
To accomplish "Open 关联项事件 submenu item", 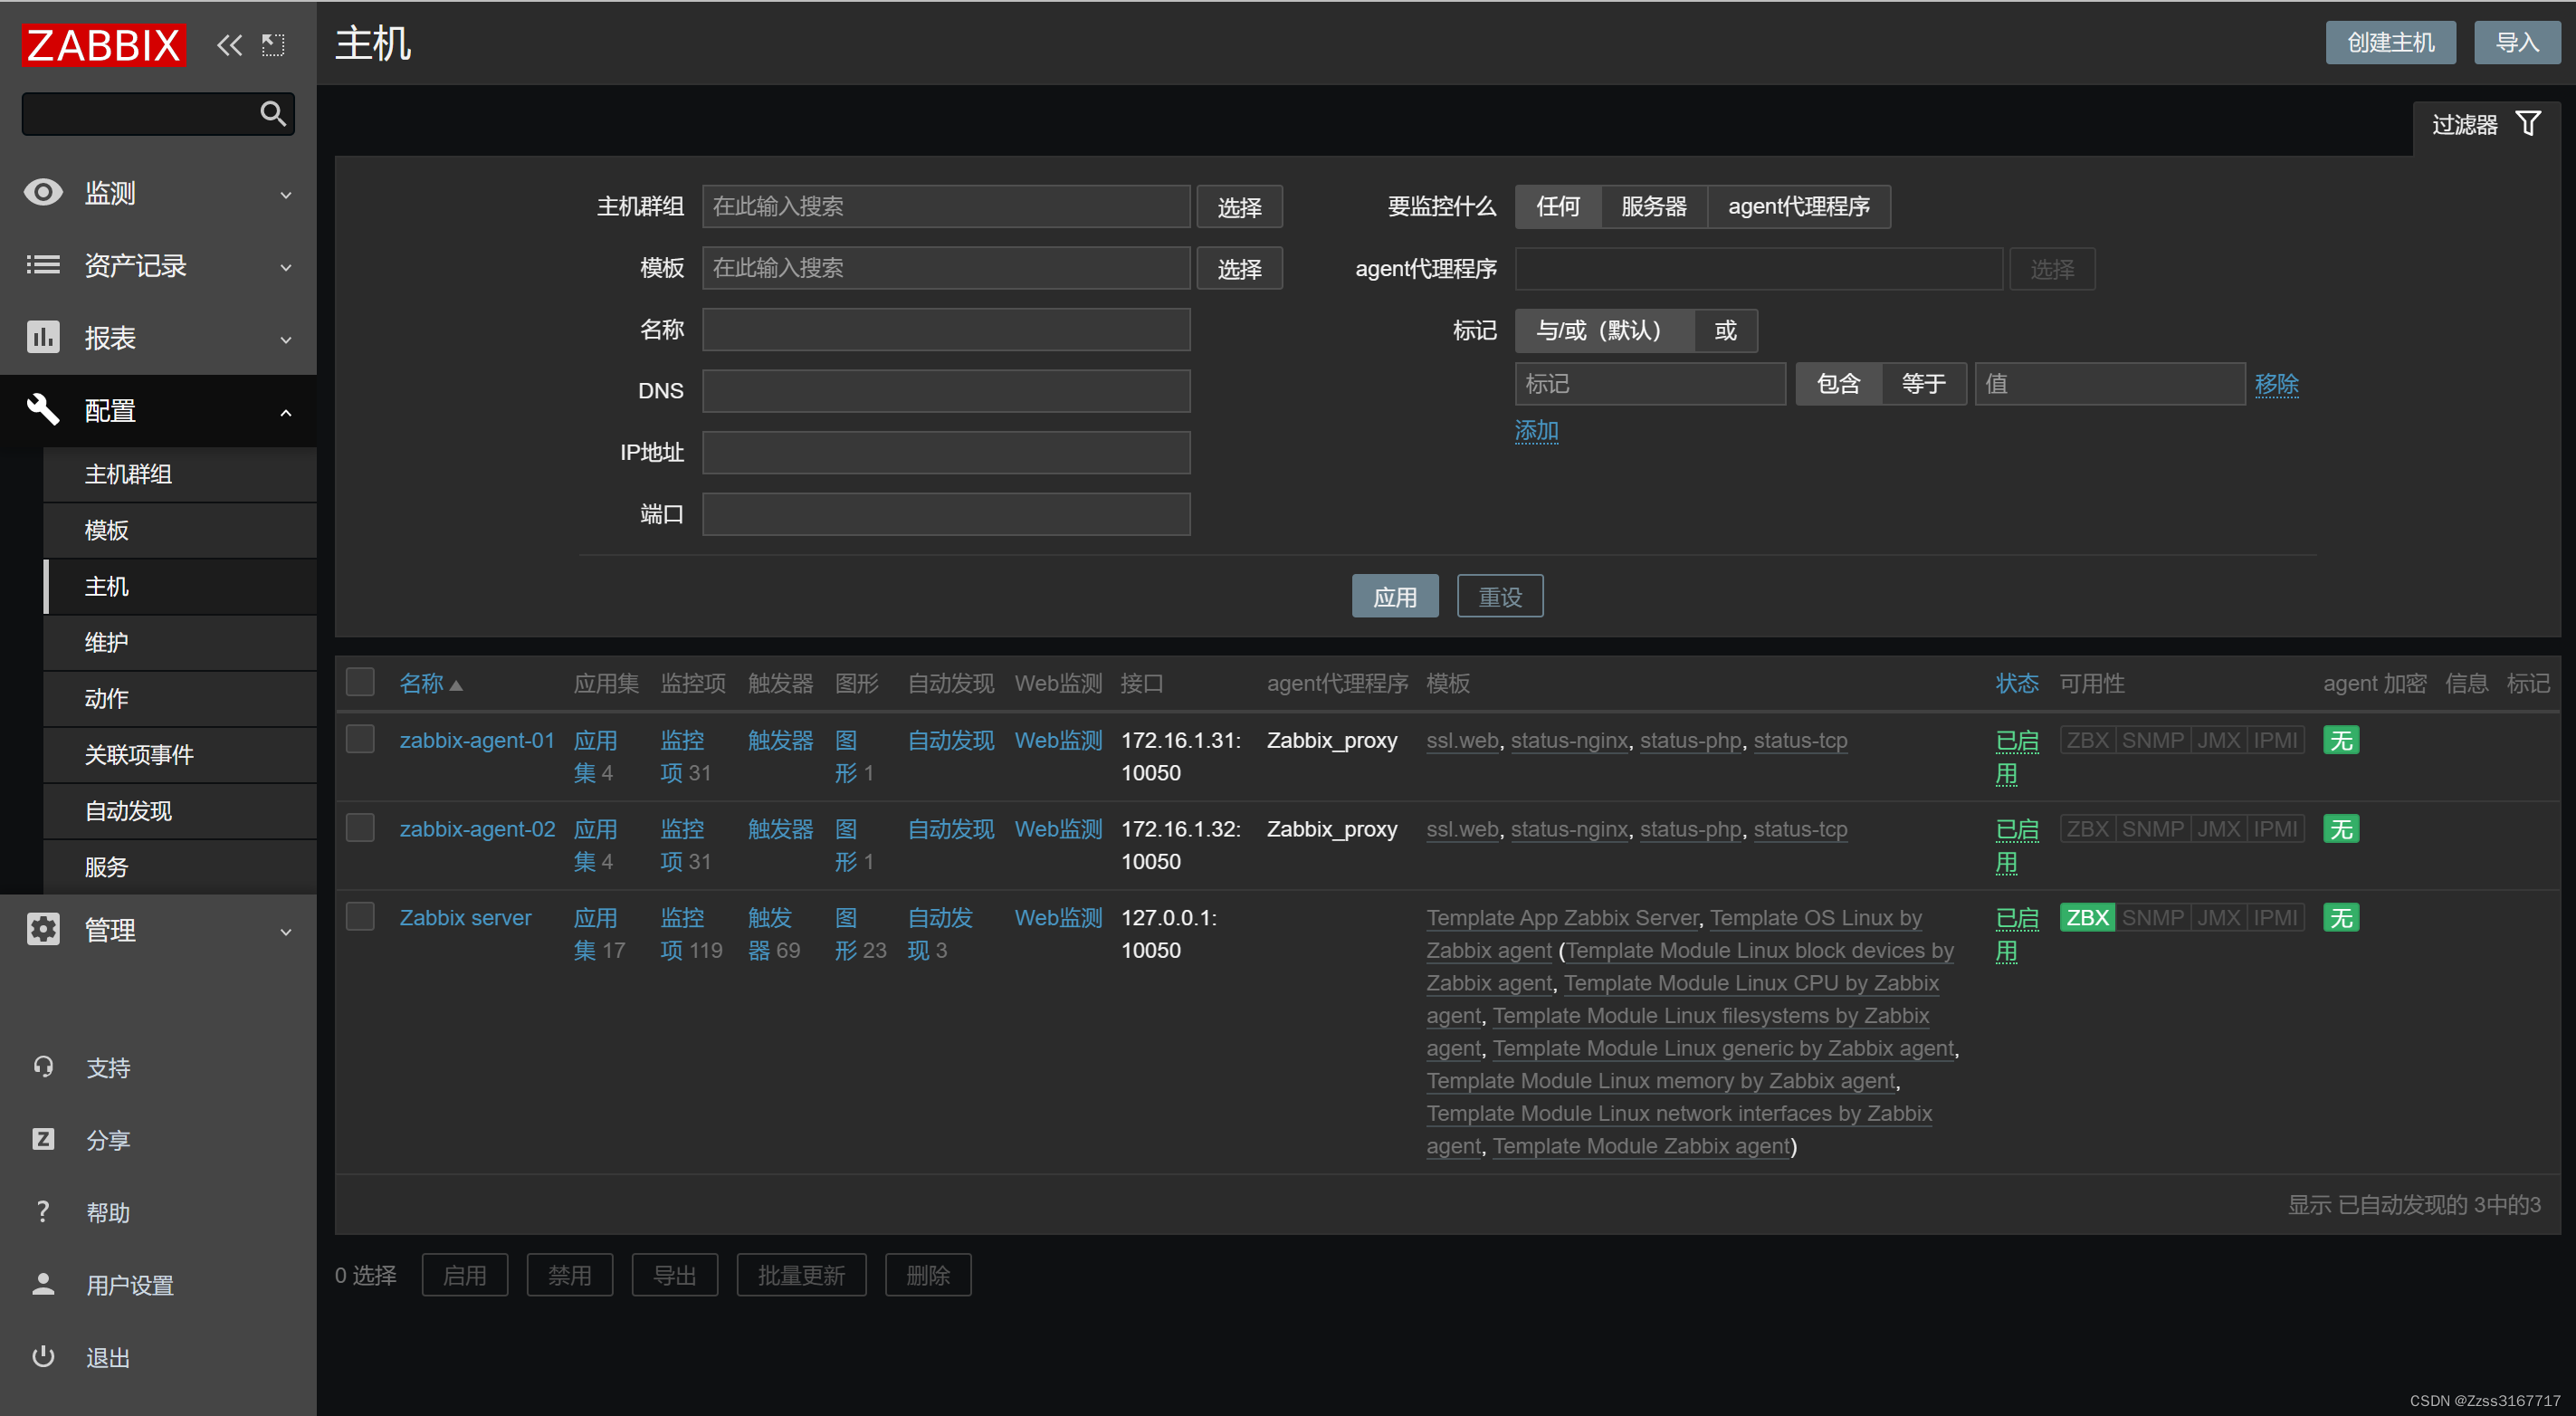I will point(181,754).
